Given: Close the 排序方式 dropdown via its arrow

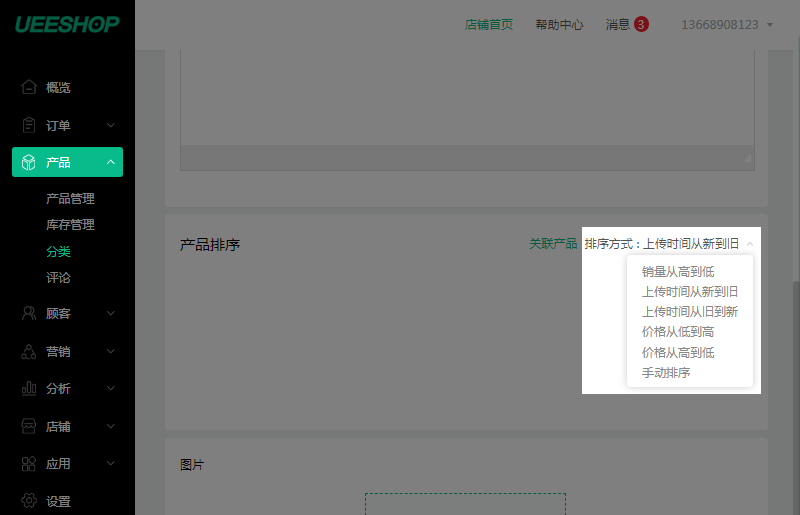Looking at the screenshot, I should [x=749, y=244].
